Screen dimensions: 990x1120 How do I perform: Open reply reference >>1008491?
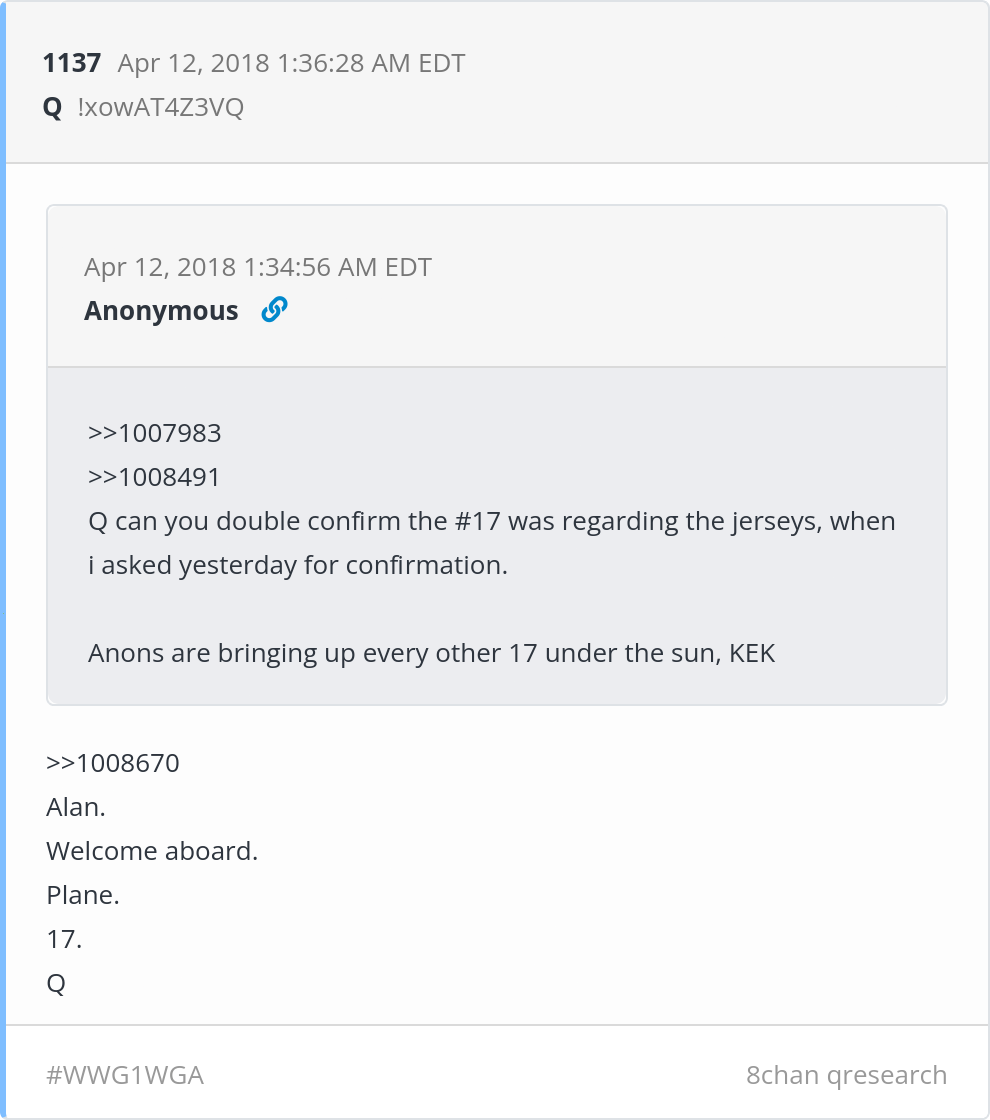click(154, 477)
